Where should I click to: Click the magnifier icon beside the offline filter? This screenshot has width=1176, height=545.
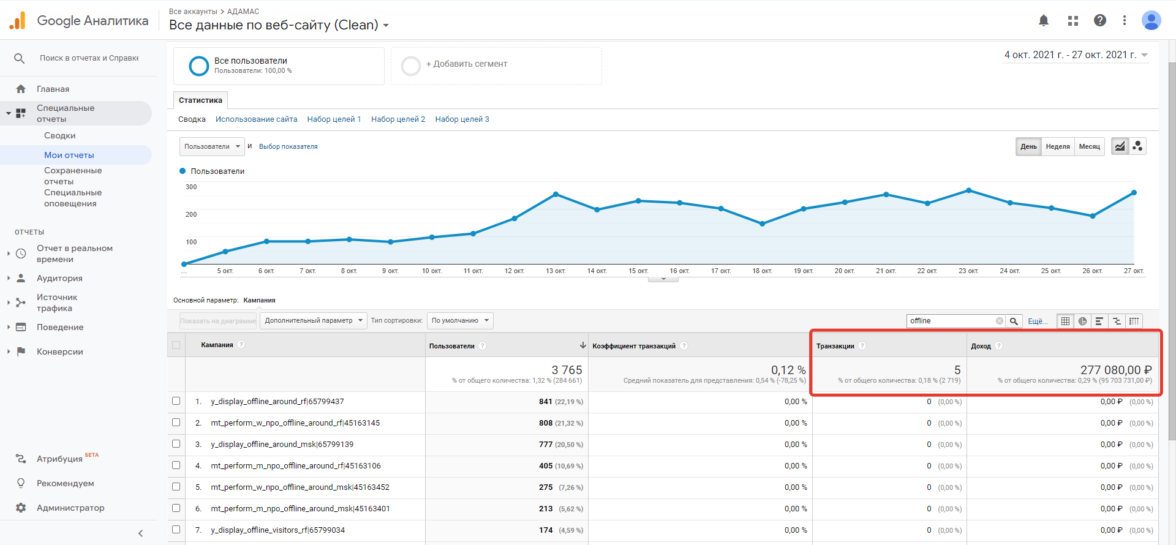[x=1013, y=321]
